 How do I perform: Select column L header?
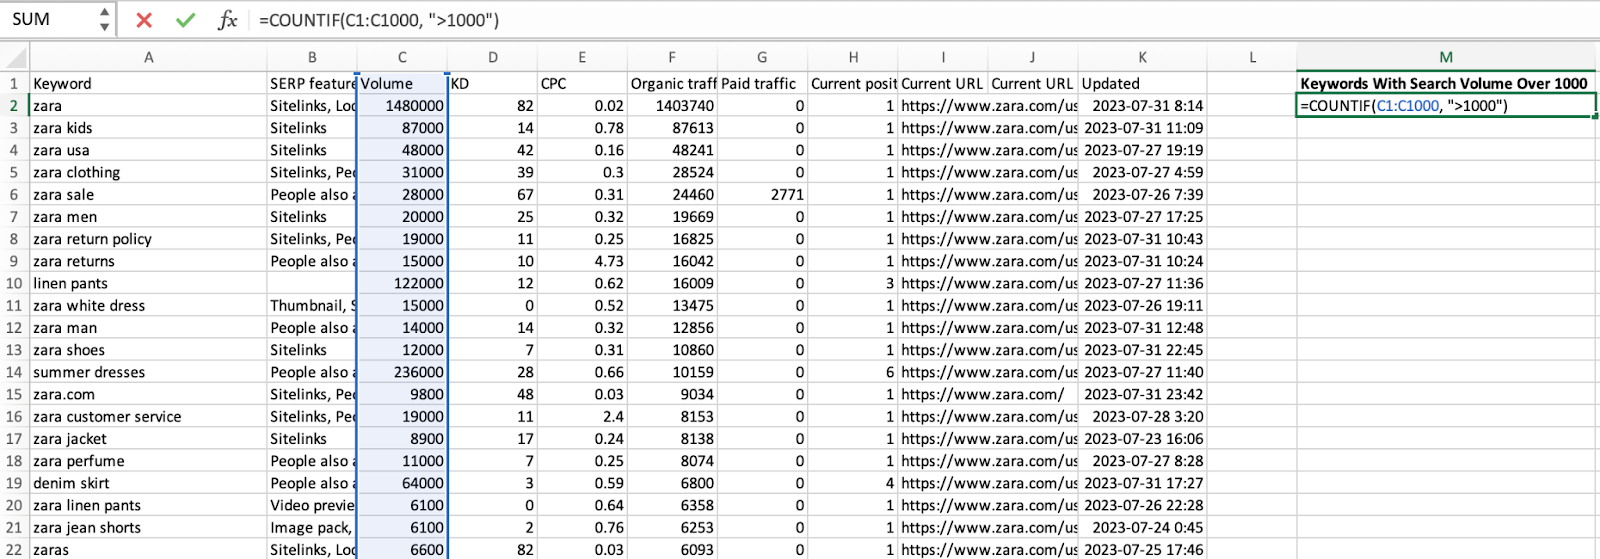pyautogui.click(x=1252, y=57)
